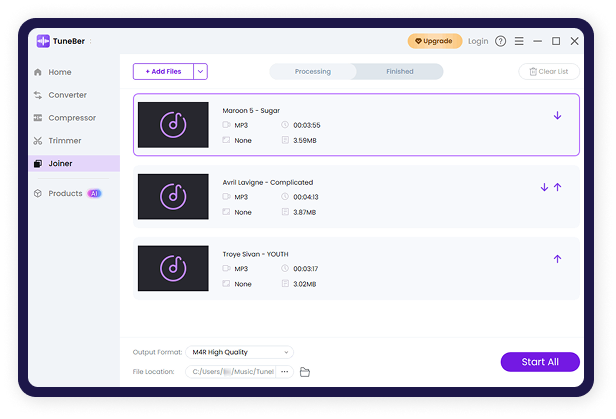The image size is (616, 419).
Task: Click the 3.02MB file size text
Action: (304, 284)
